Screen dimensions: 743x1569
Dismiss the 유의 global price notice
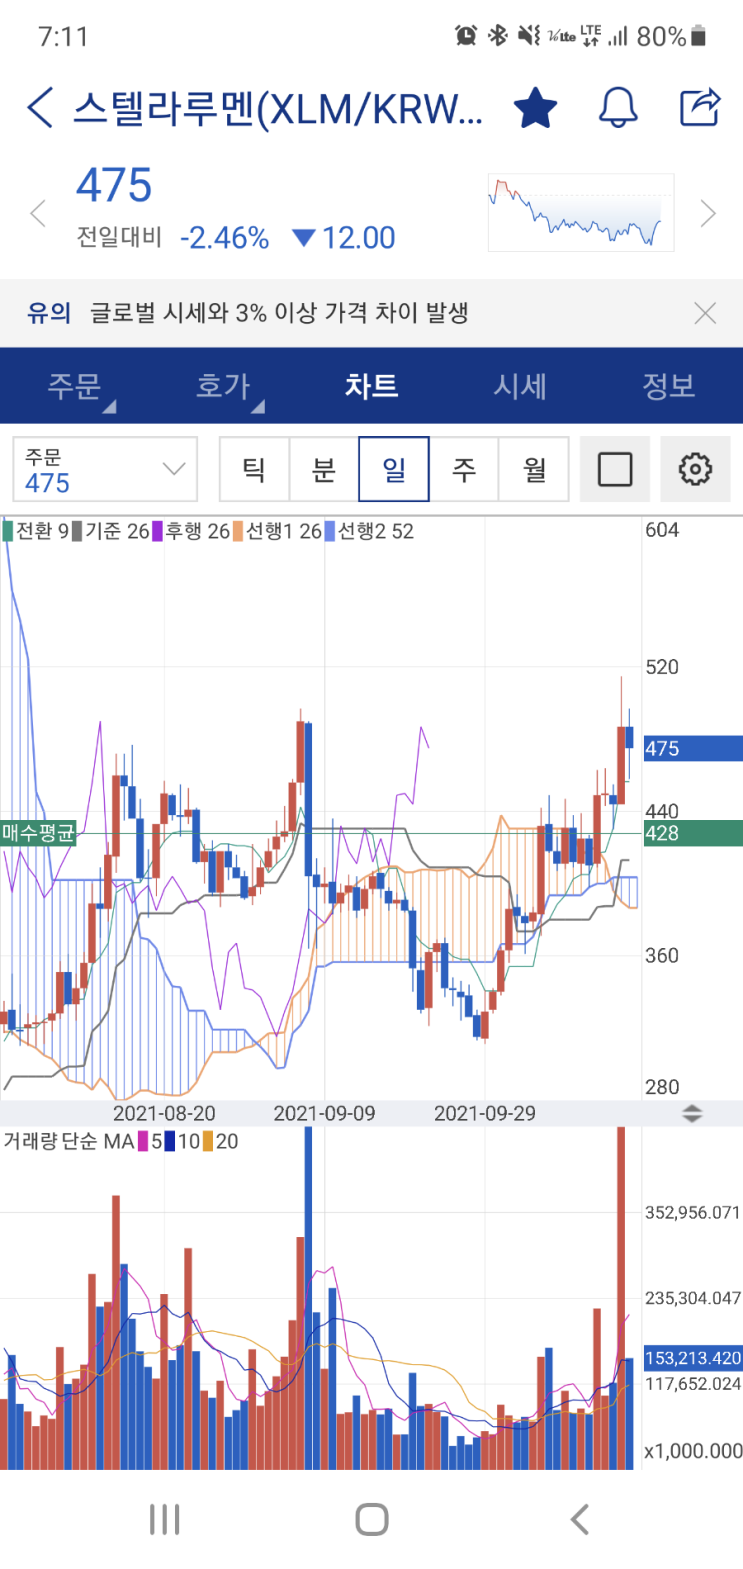point(705,313)
